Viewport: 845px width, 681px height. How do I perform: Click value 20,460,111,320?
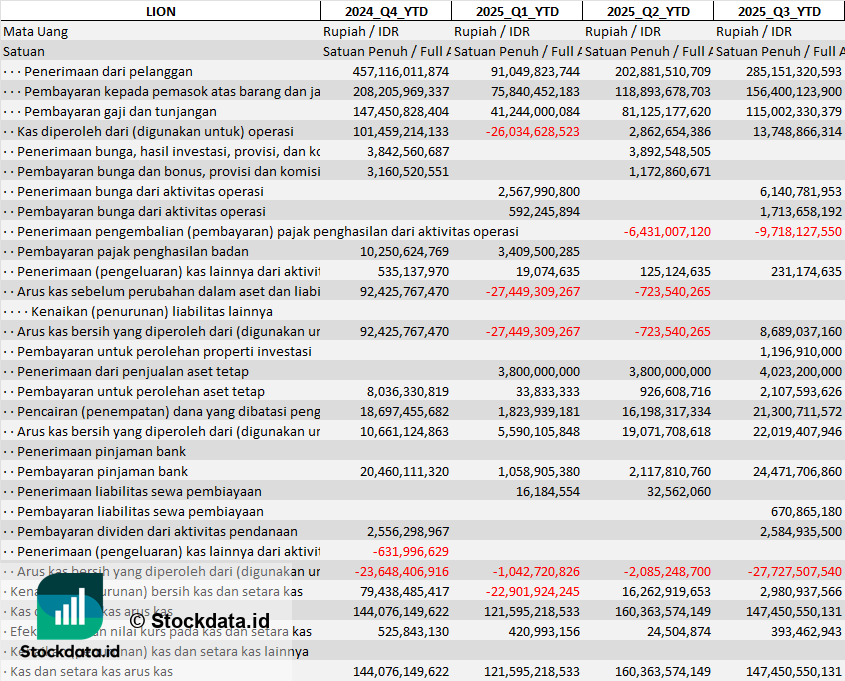click(404, 471)
